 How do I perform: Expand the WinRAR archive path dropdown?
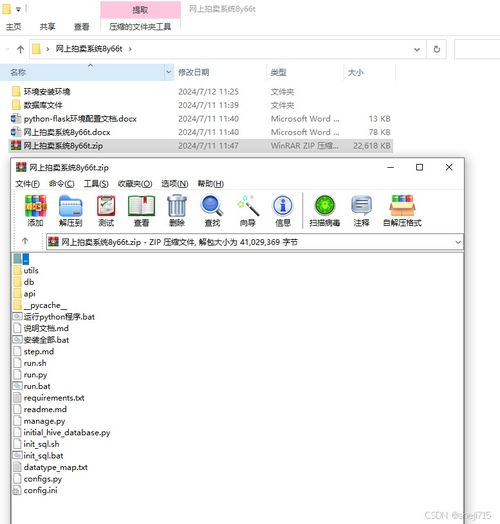[458, 242]
